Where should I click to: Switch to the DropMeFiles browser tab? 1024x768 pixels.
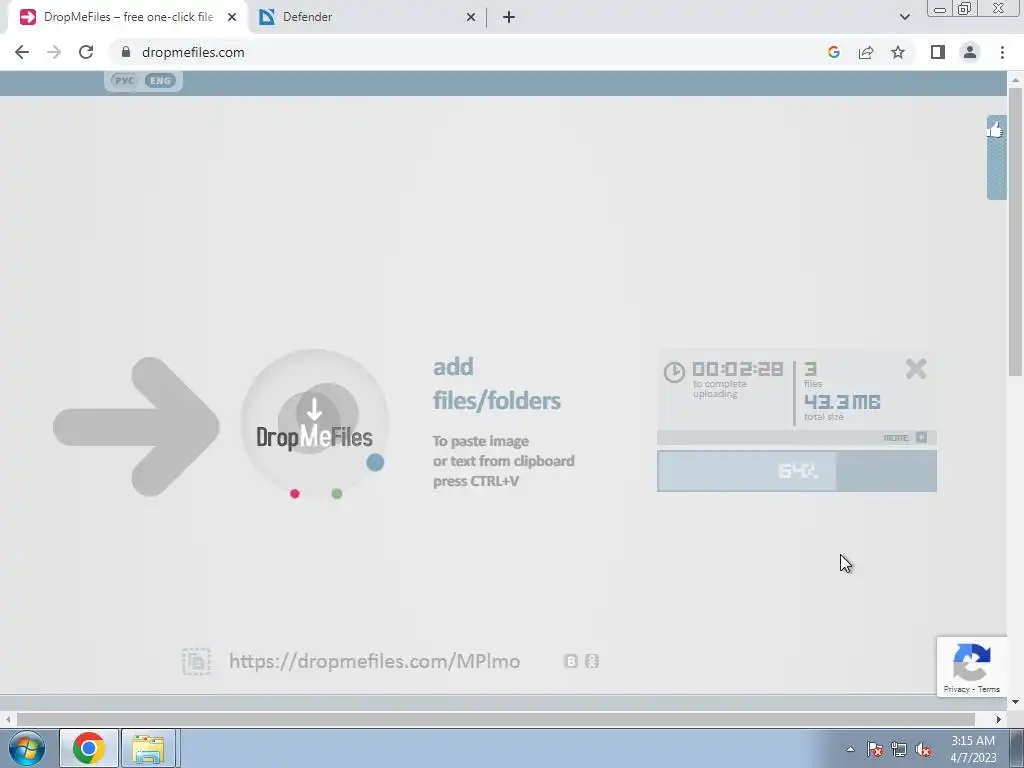pos(127,17)
